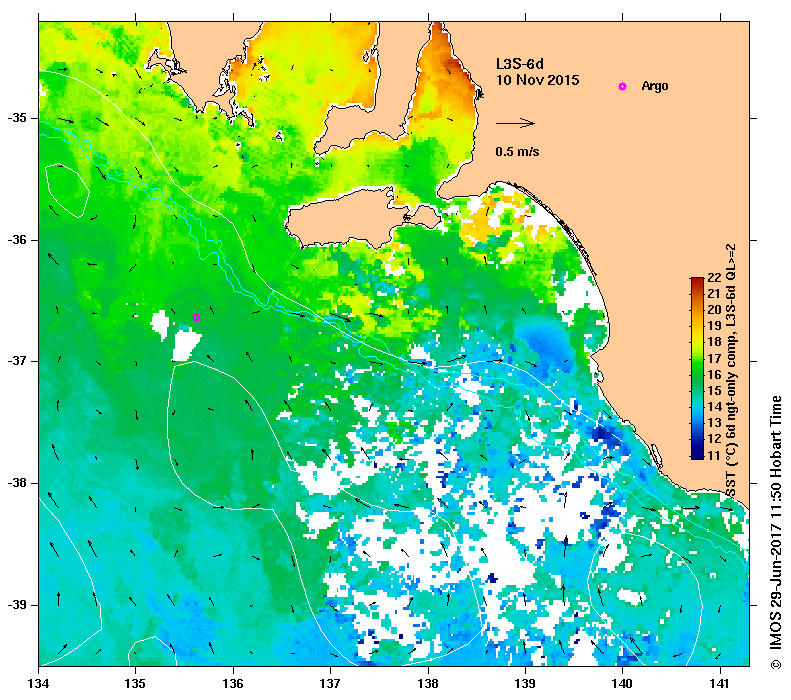791x700 pixels.
Task: Click the 140 longitude axis label
Action: tap(622, 683)
